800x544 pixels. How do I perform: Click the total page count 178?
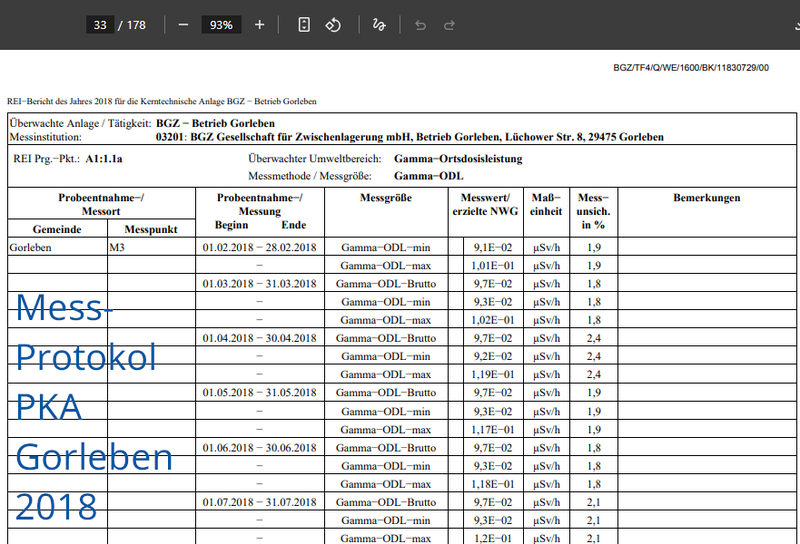point(135,25)
